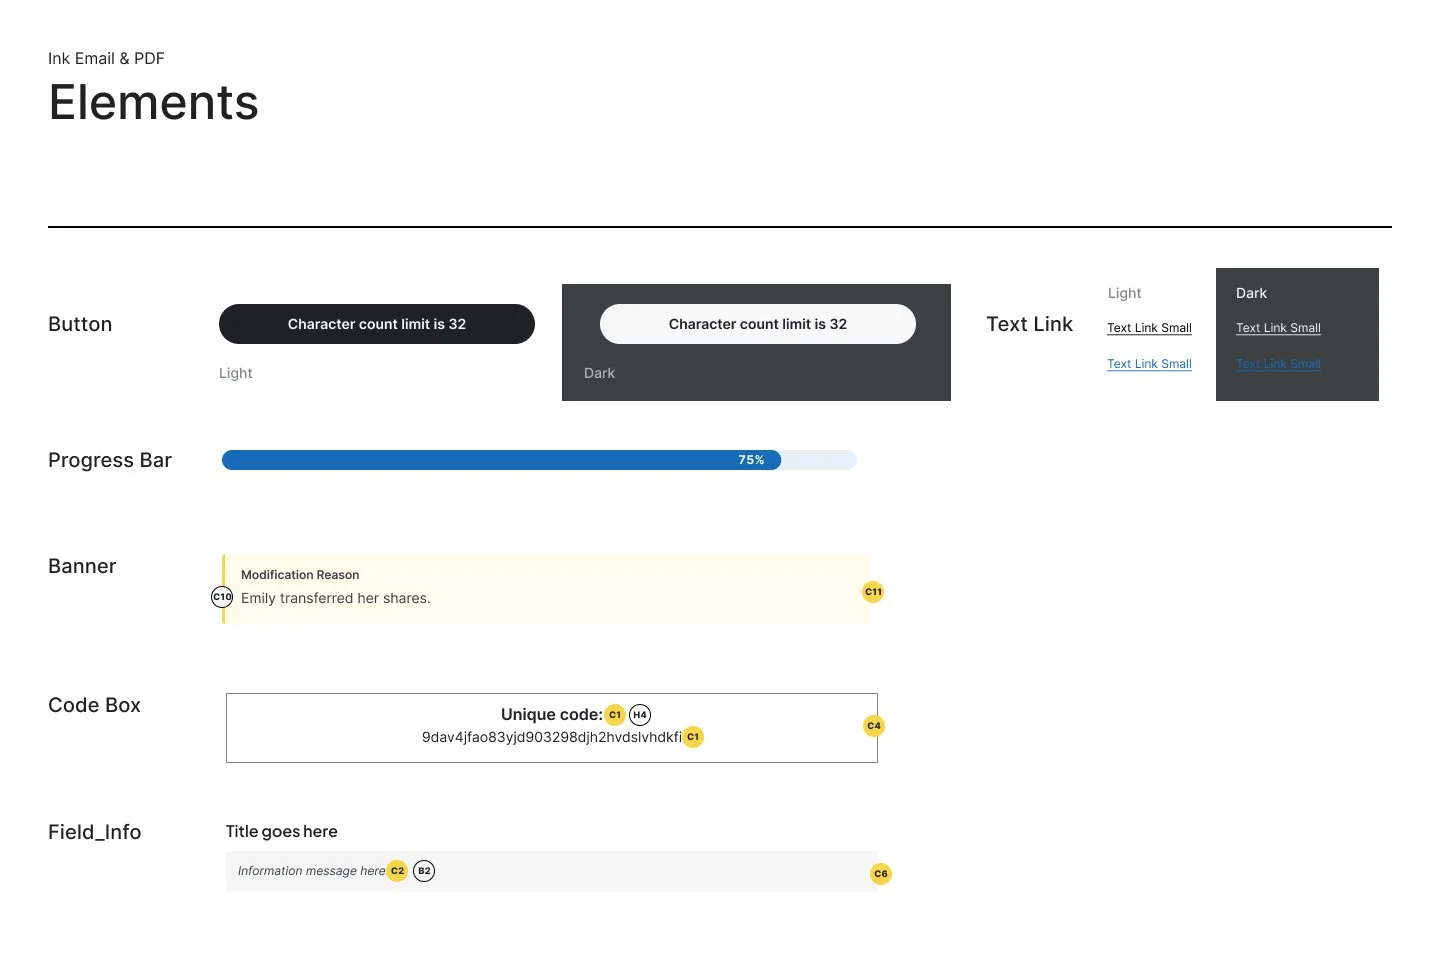1440x965 pixels.
Task: Click the 'Field_Info' section label
Action: [x=94, y=832]
